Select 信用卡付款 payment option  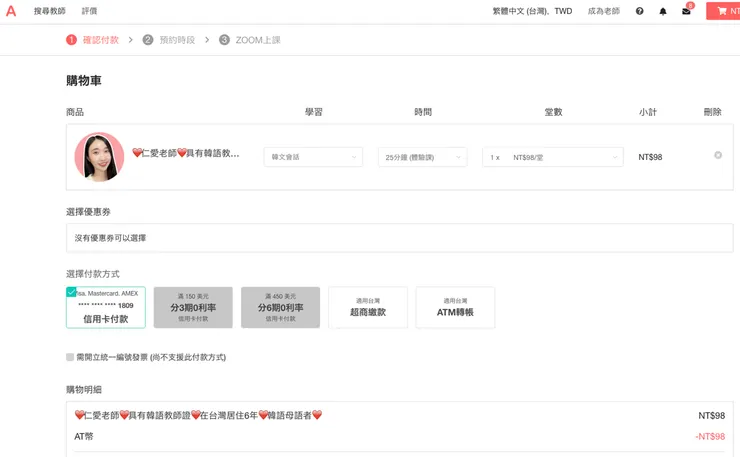(106, 307)
